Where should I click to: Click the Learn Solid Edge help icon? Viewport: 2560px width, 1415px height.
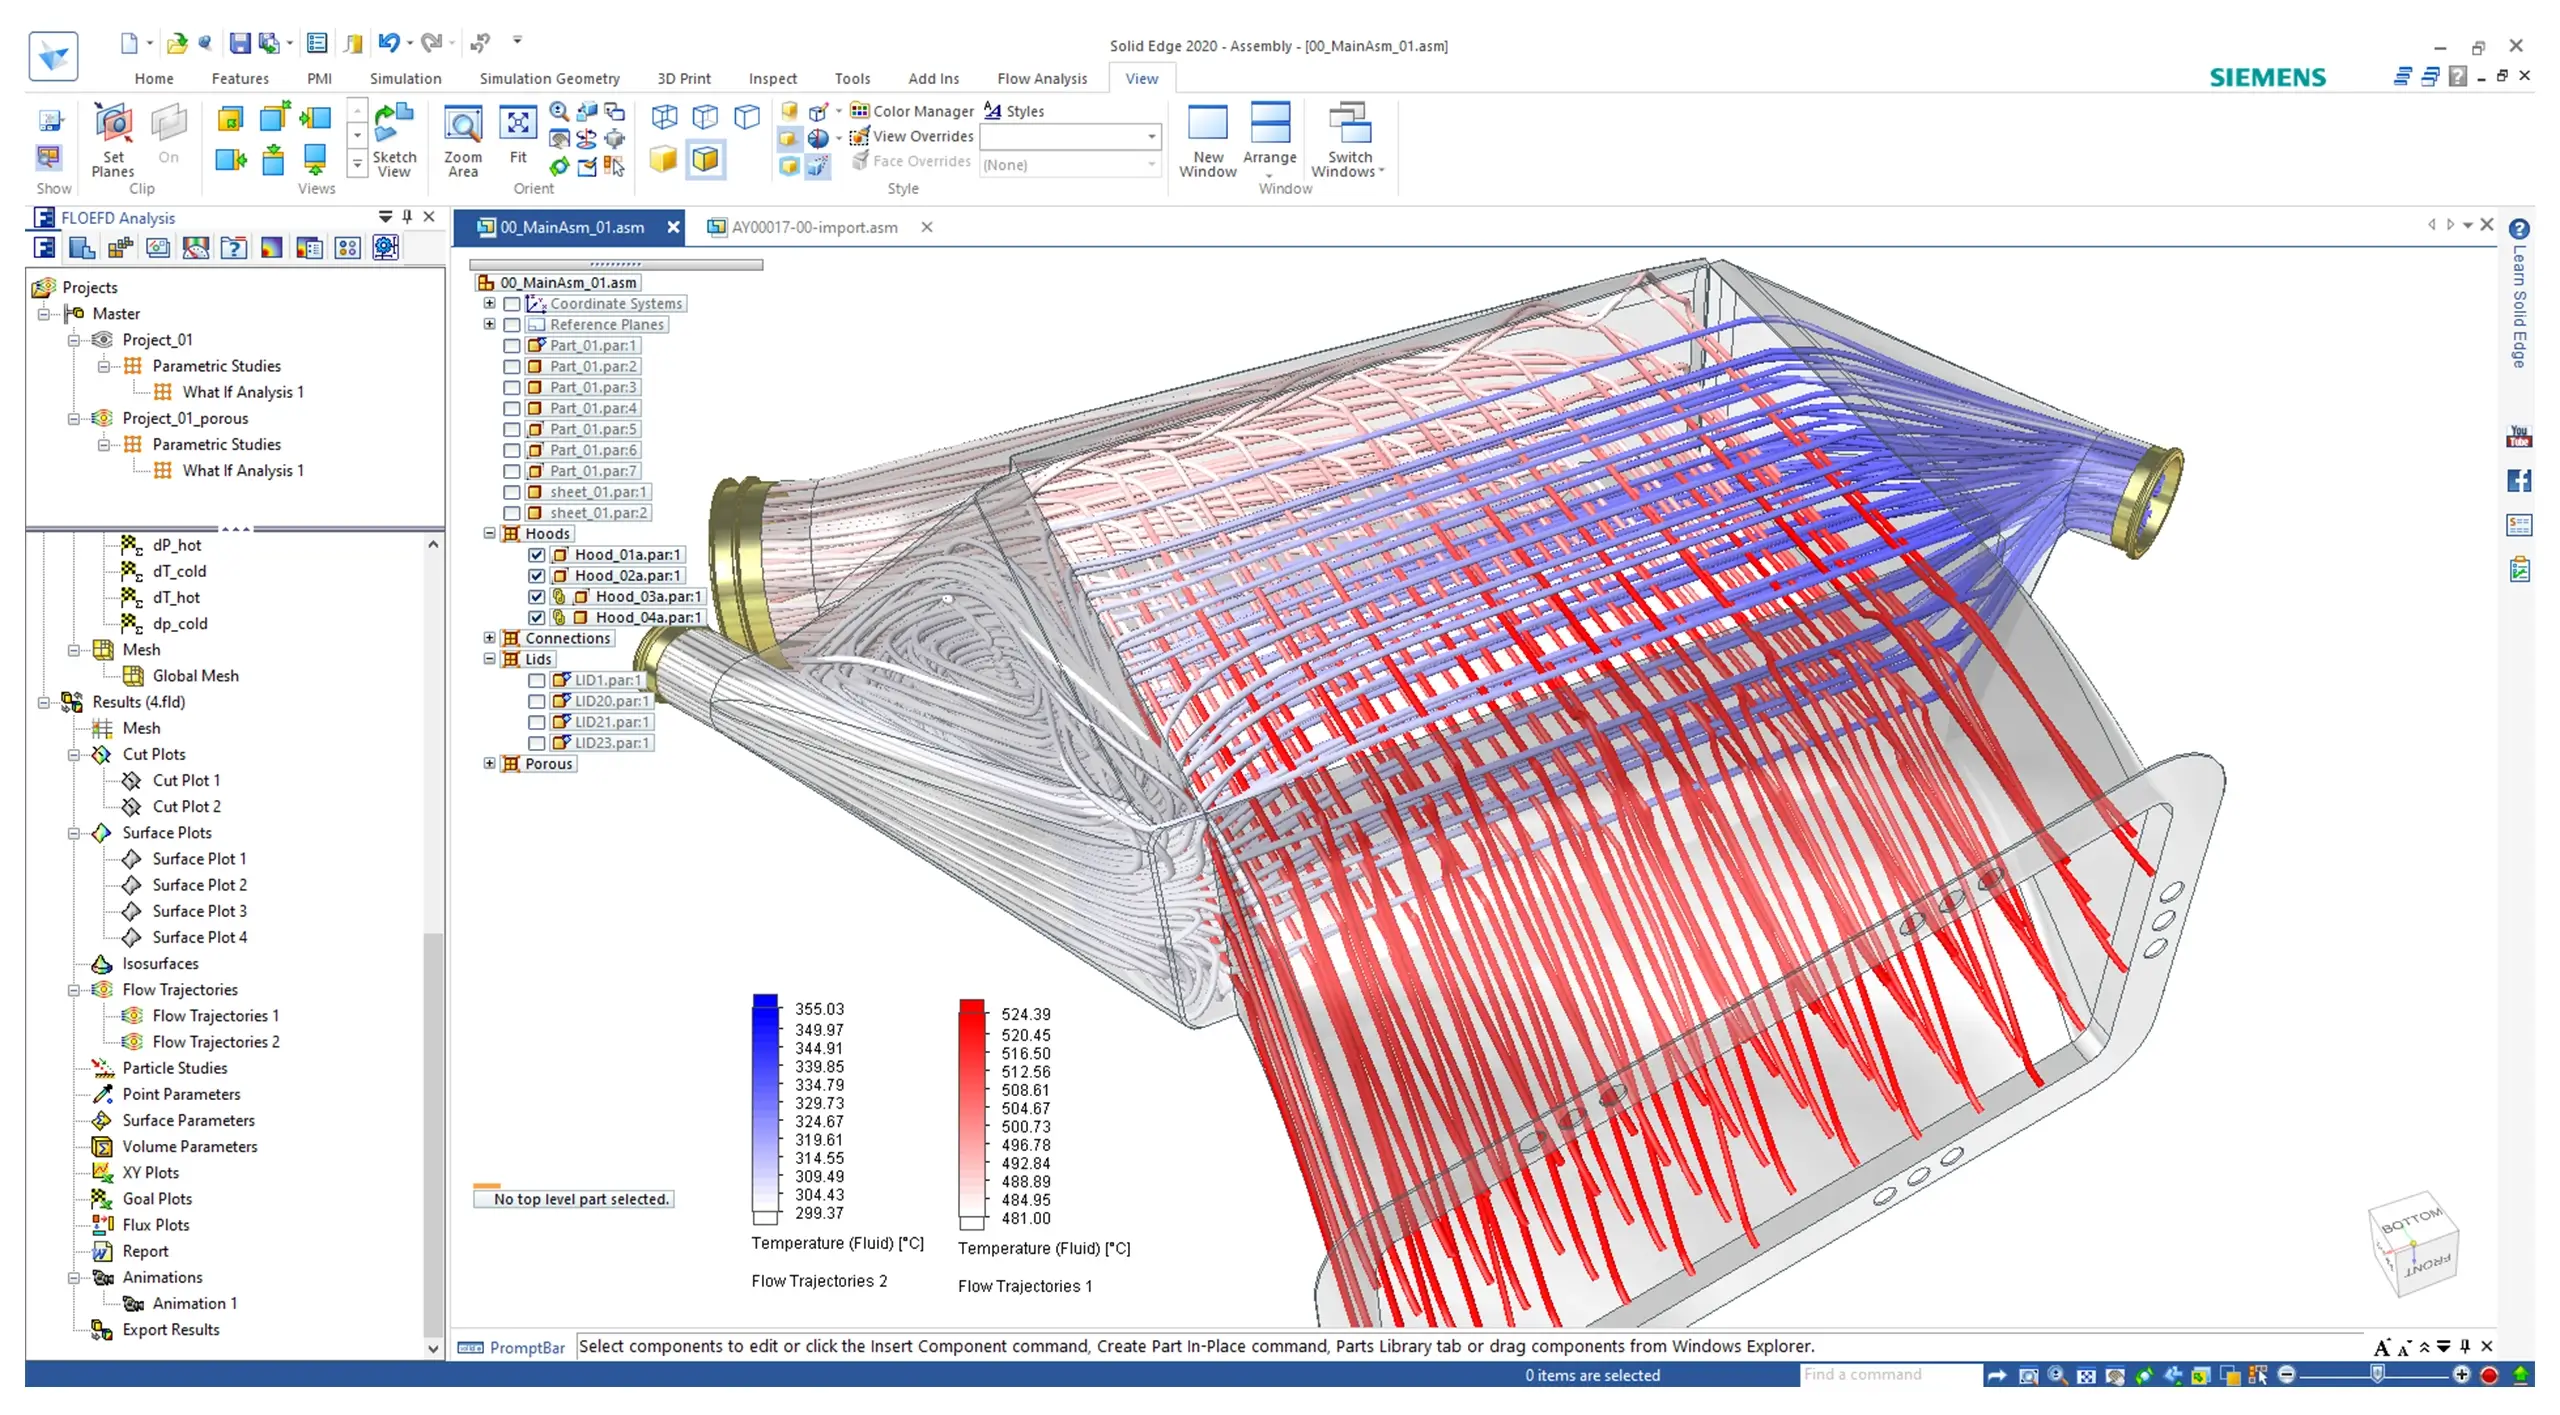point(2519,229)
